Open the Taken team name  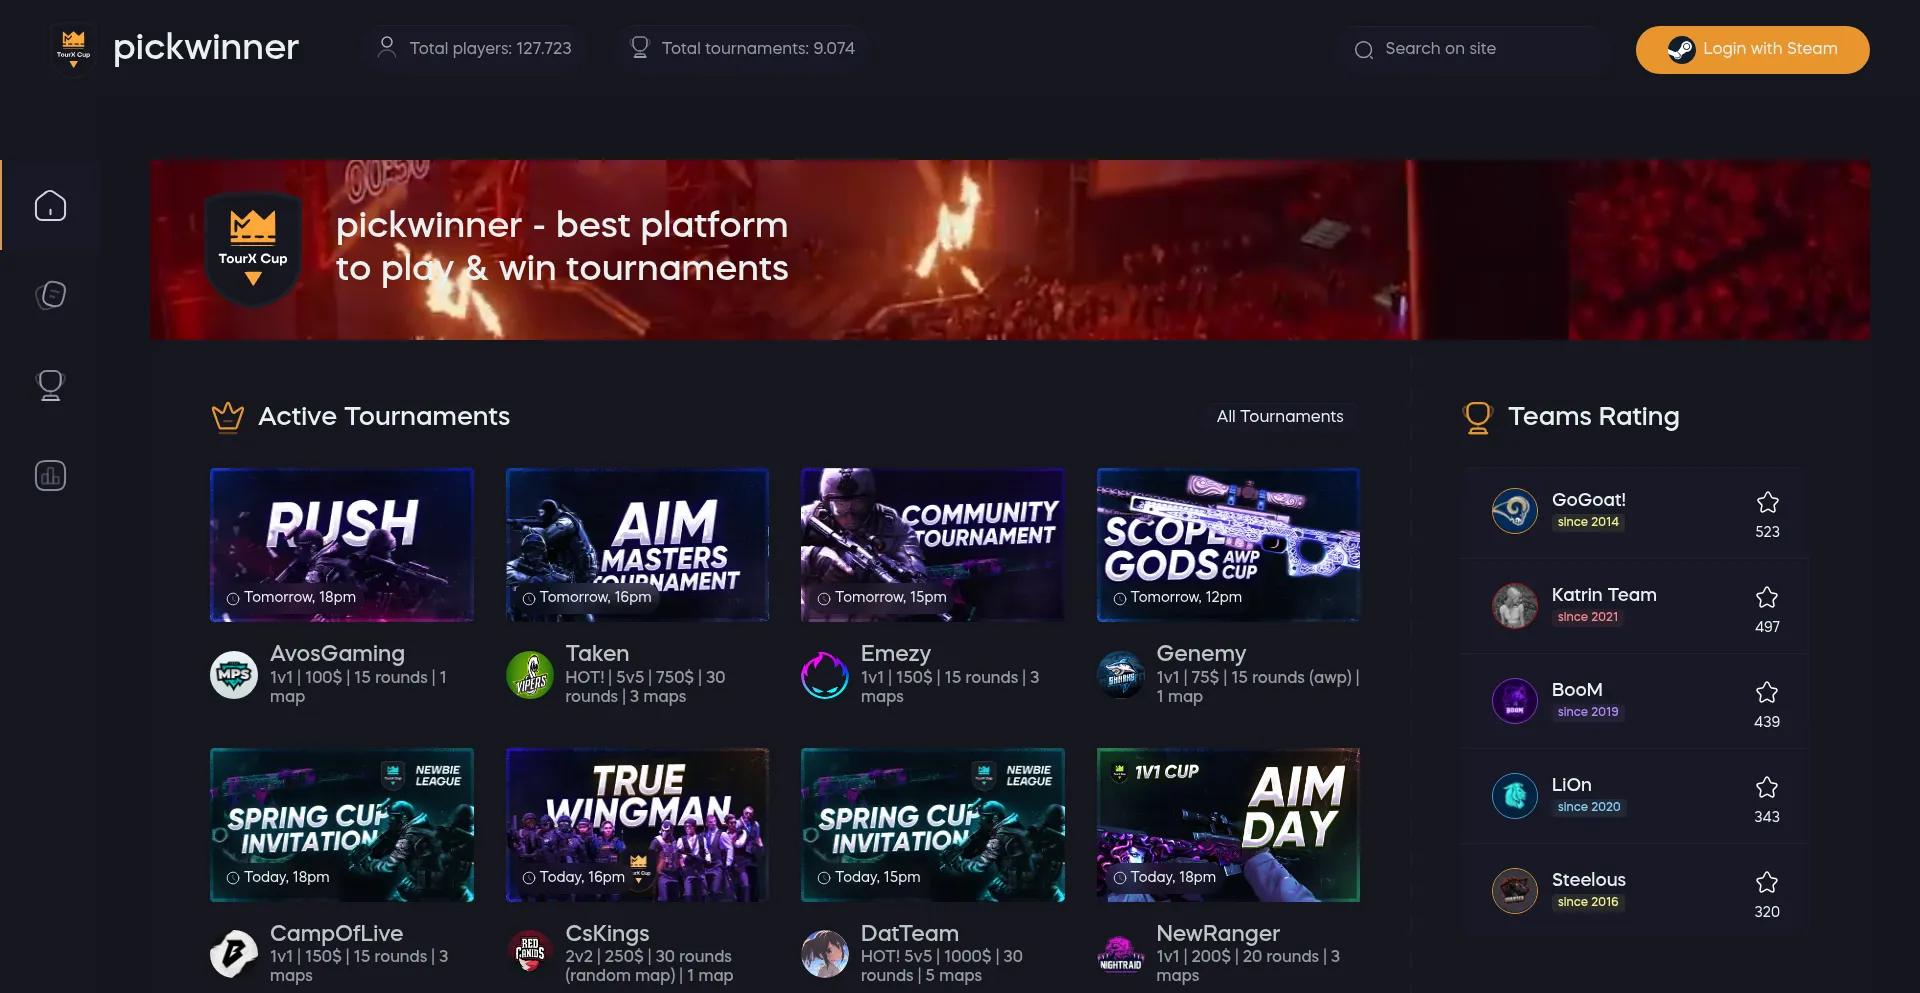(597, 654)
